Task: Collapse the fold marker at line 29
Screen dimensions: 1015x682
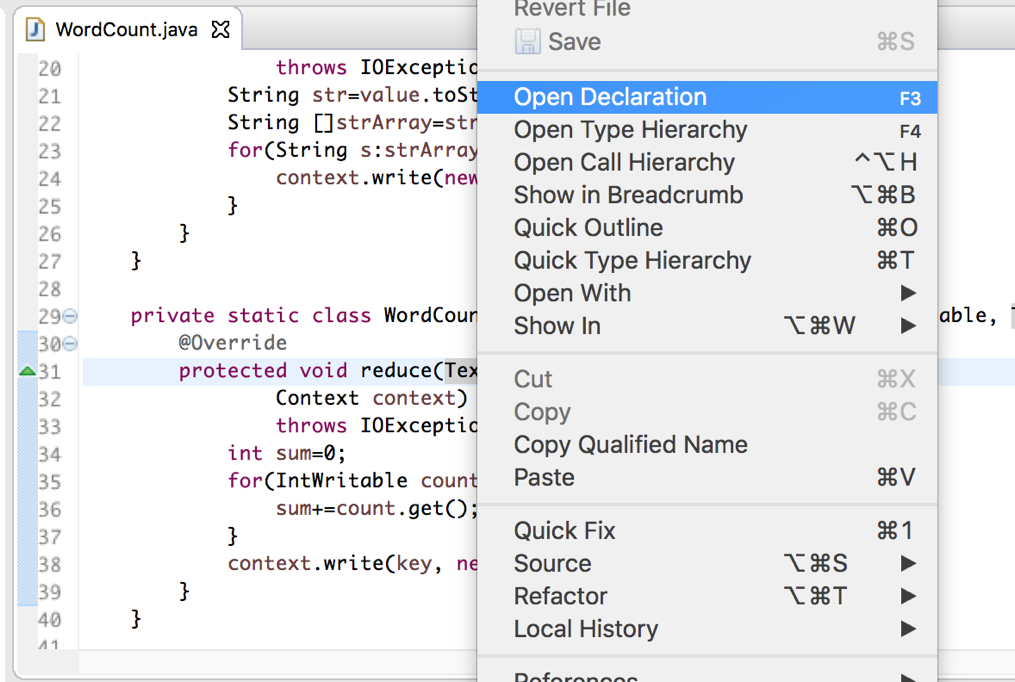Action: pyautogui.click(x=70, y=316)
